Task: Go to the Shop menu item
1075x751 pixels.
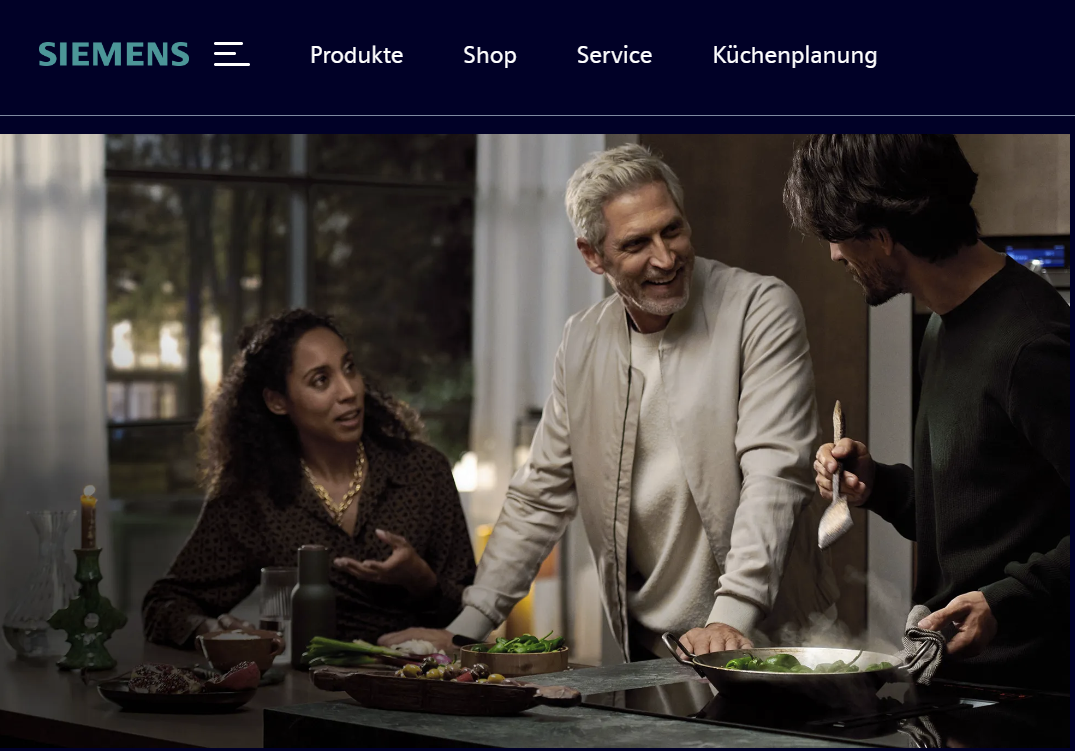Action: (490, 55)
